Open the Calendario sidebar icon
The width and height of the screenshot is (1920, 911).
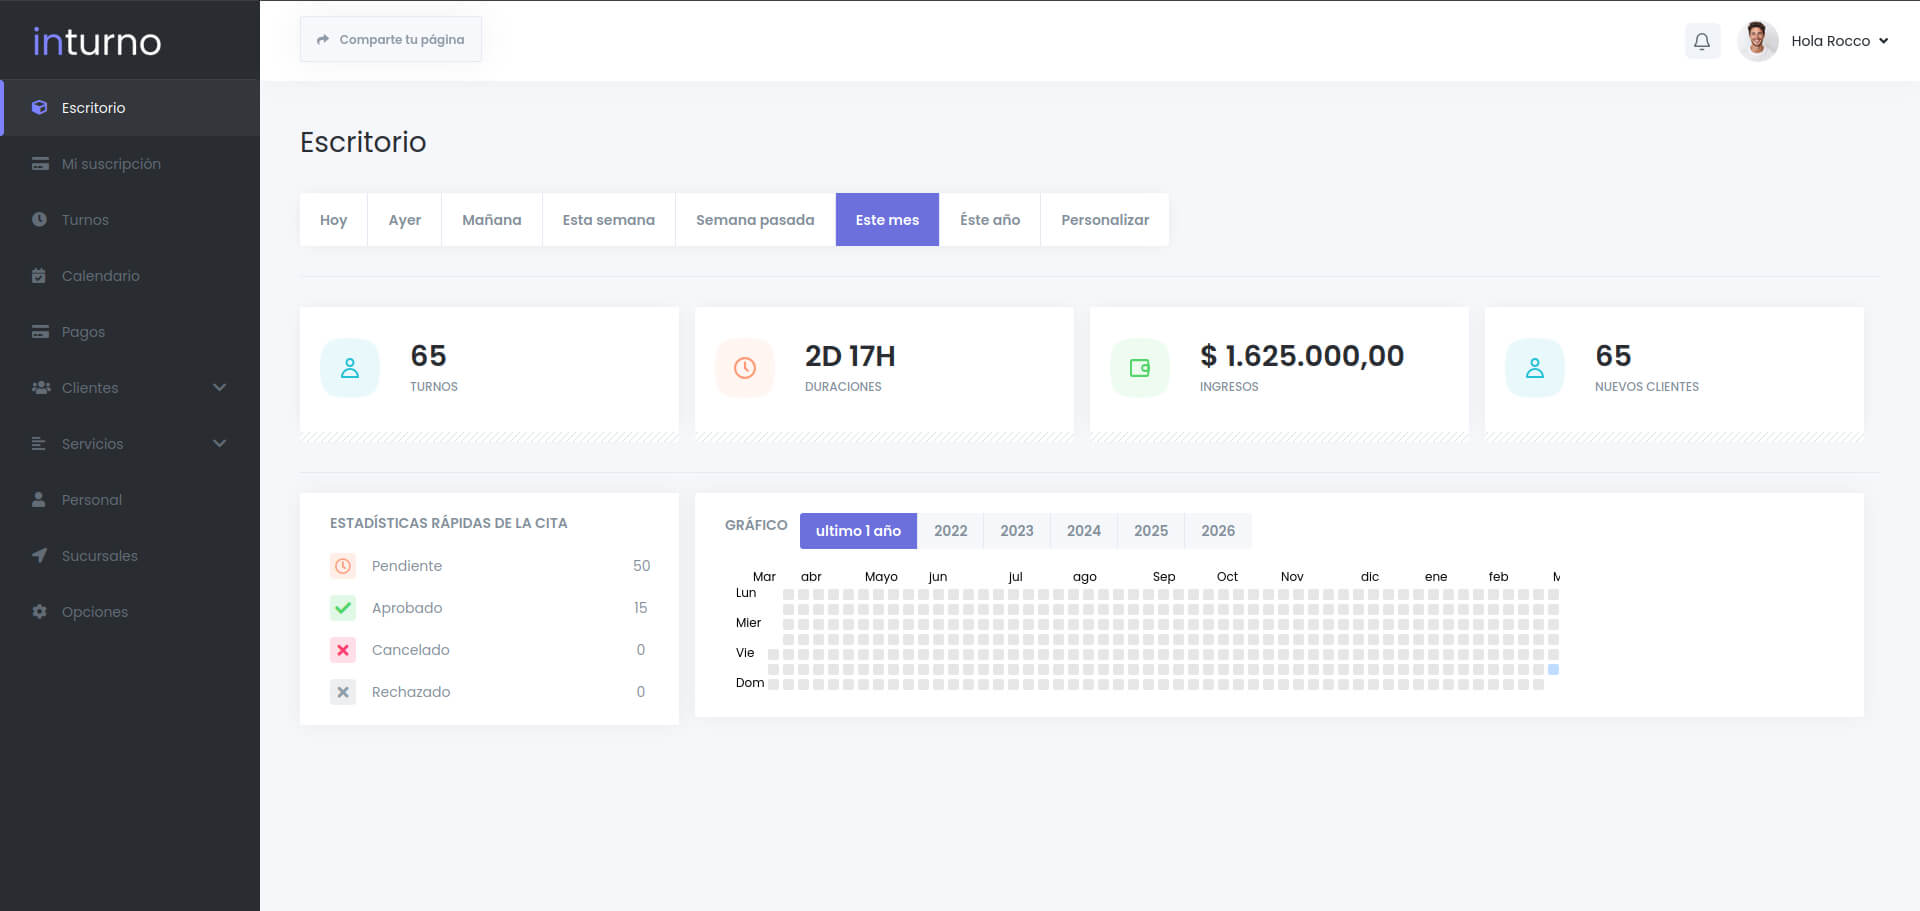(x=39, y=276)
